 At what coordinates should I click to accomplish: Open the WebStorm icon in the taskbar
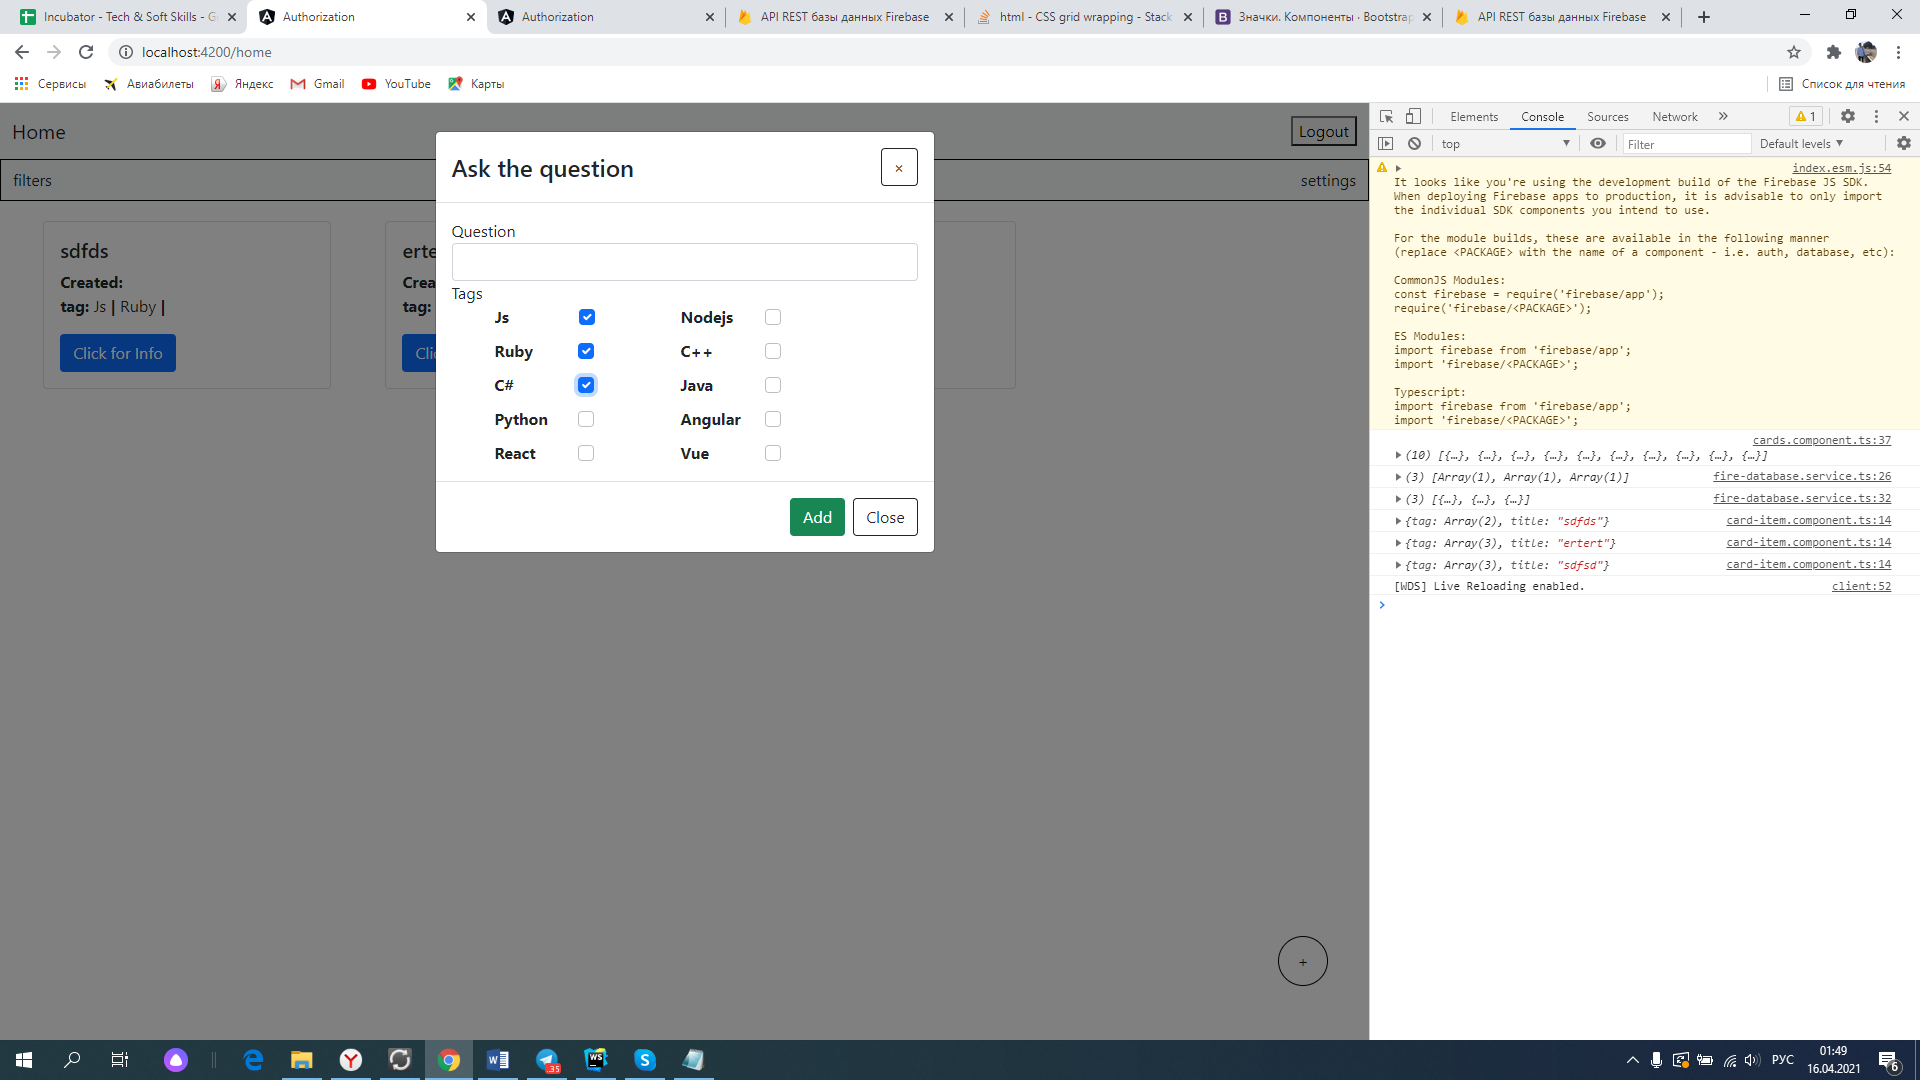click(x=596, y=1059)
